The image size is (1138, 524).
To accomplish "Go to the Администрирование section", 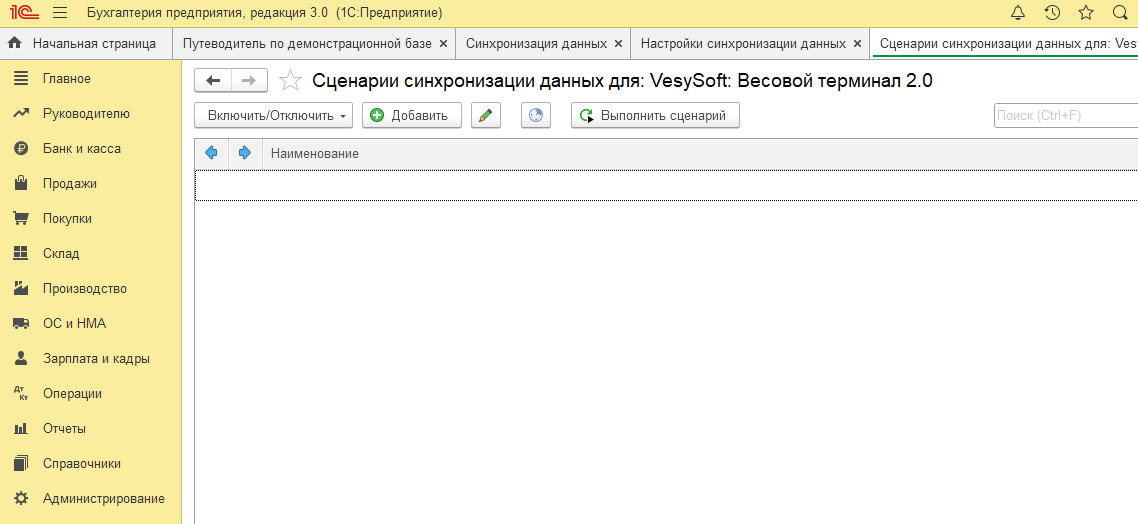I will (x=103, y=499).
